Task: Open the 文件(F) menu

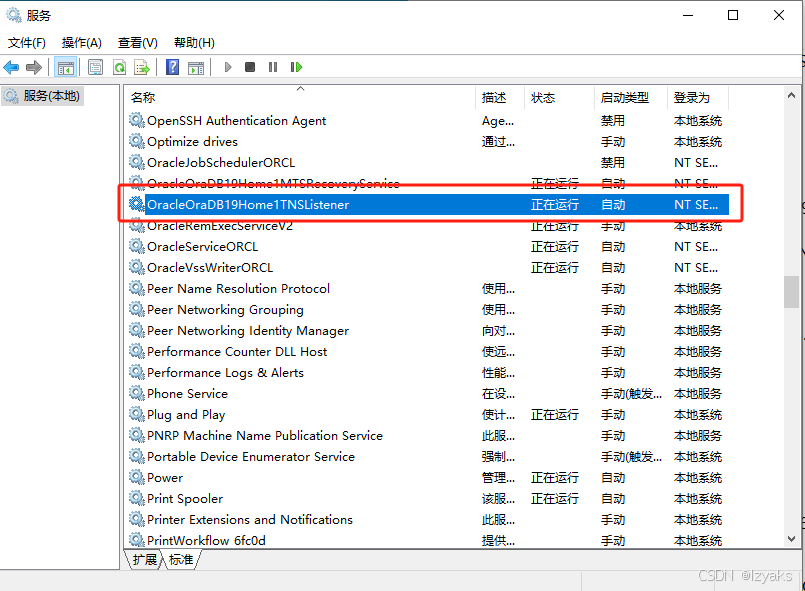Action: tap(27, 43)
